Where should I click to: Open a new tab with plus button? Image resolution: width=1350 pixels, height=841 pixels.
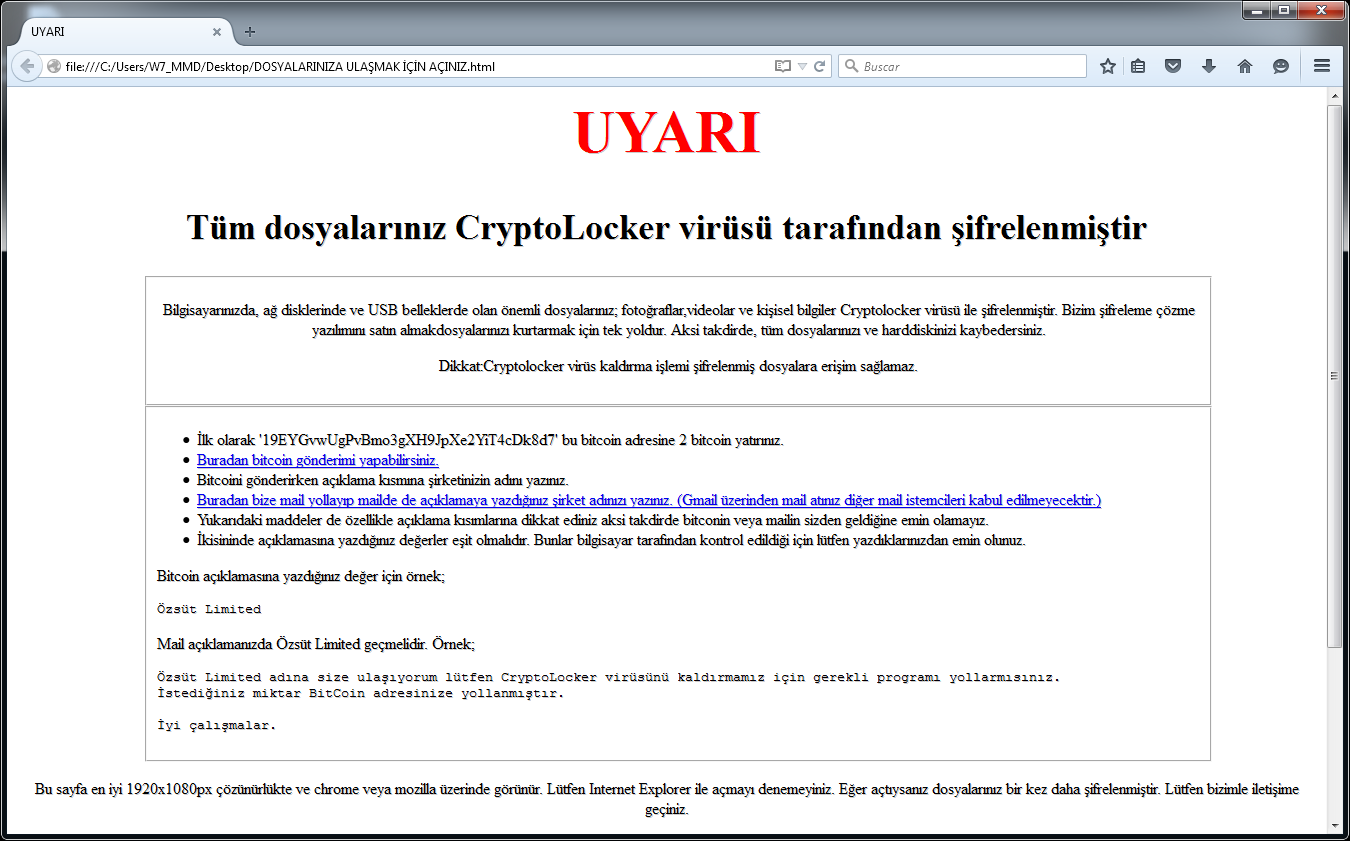point(250,32)
